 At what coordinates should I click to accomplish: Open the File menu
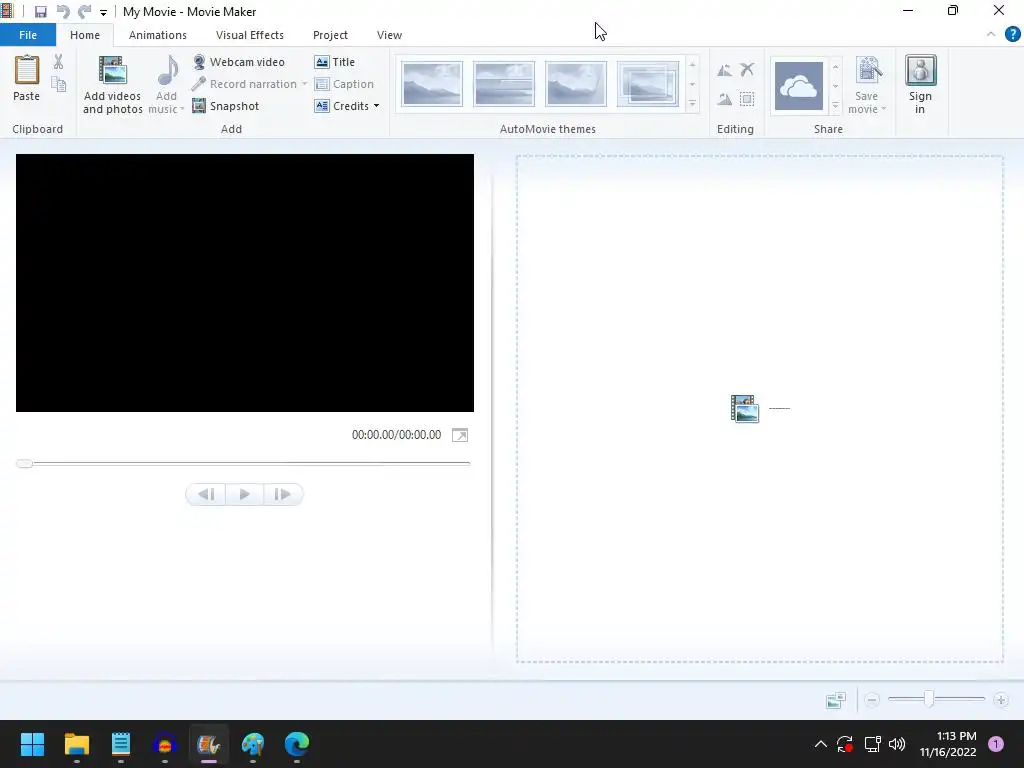(28, 35)
